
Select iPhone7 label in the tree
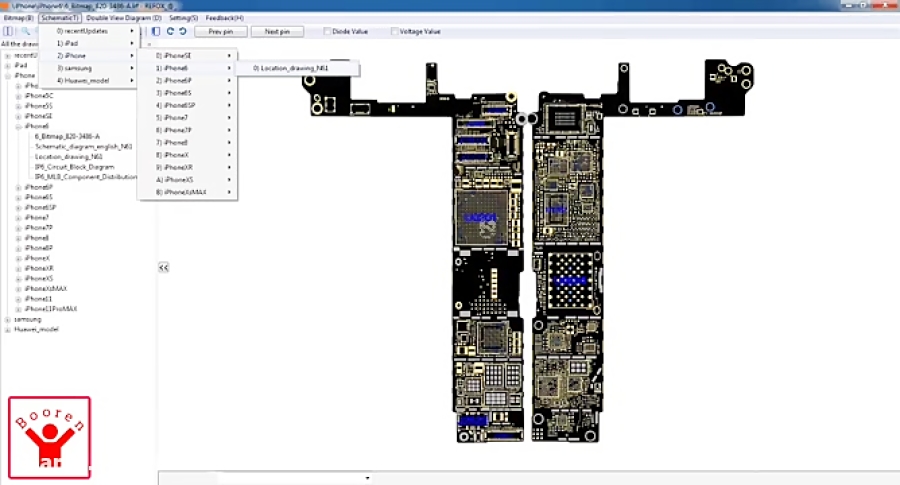(x=37, y=218)
